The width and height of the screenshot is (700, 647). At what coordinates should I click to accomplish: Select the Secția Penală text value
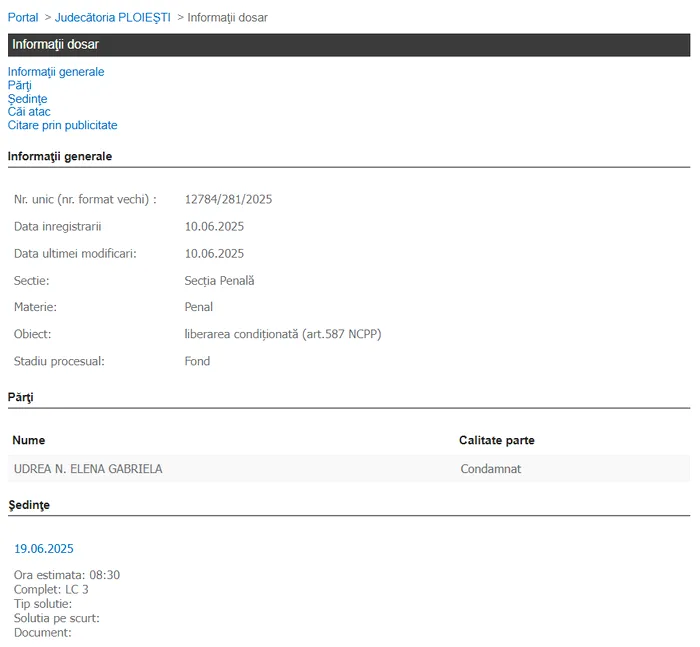pos(219,280)
